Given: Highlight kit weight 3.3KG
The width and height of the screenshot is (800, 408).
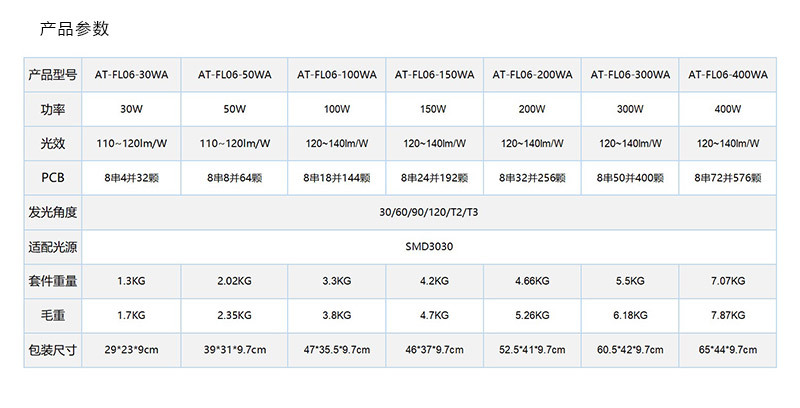Looking at the screenshot, I should pyautogui.click(x=337, y=281).
